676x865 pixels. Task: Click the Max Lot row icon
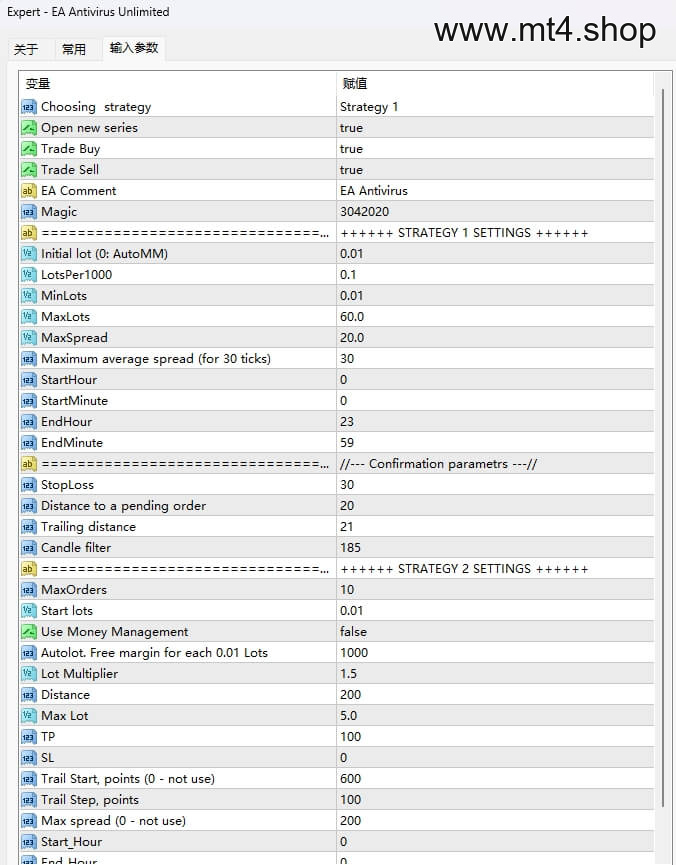(x=29, y=716)
